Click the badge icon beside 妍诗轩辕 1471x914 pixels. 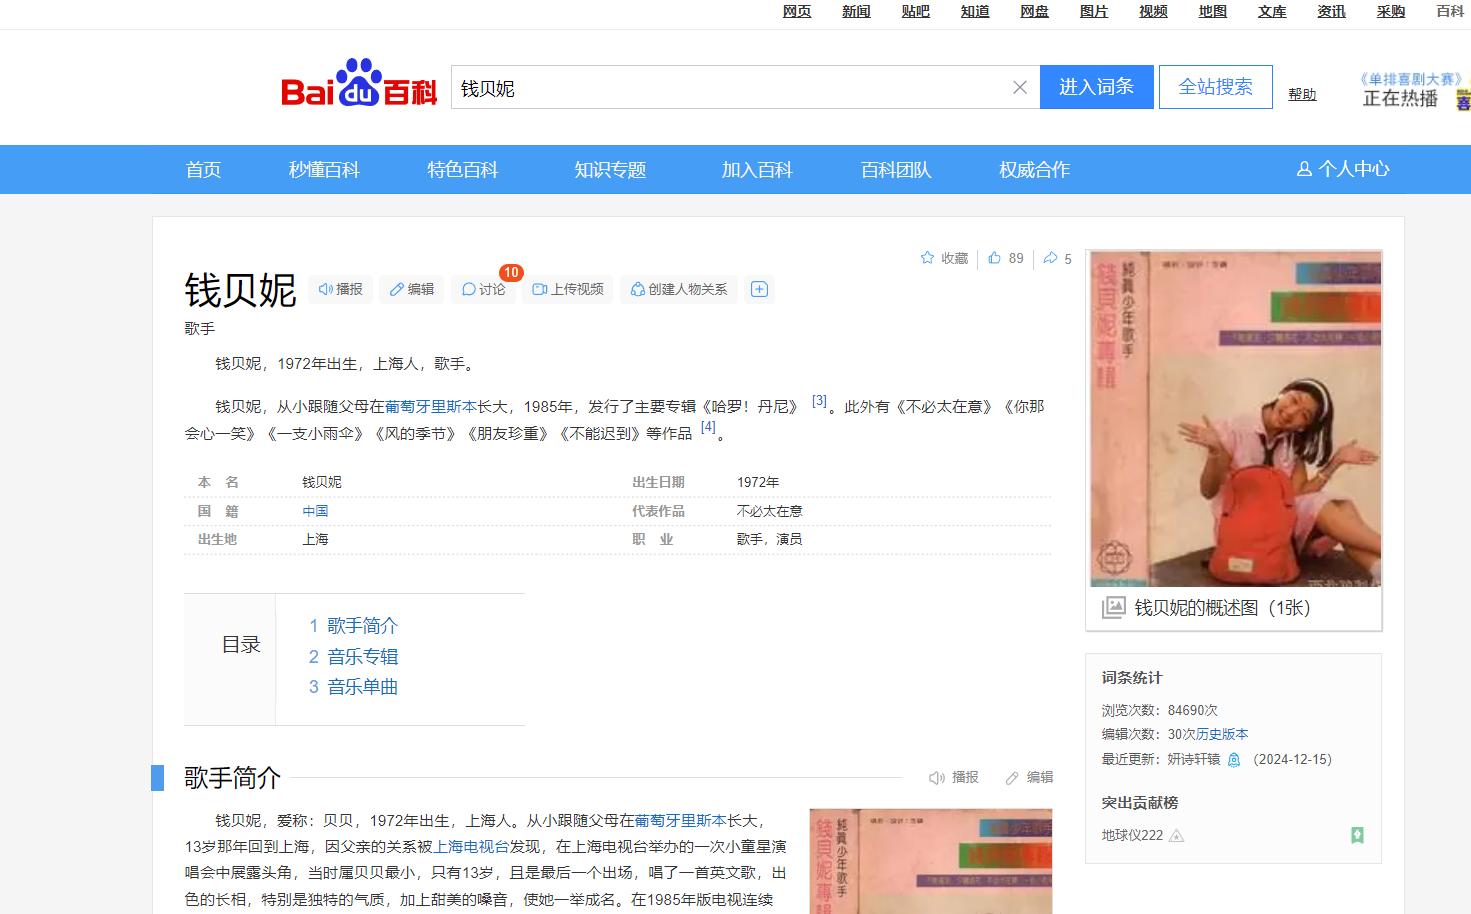point(1234,760)
